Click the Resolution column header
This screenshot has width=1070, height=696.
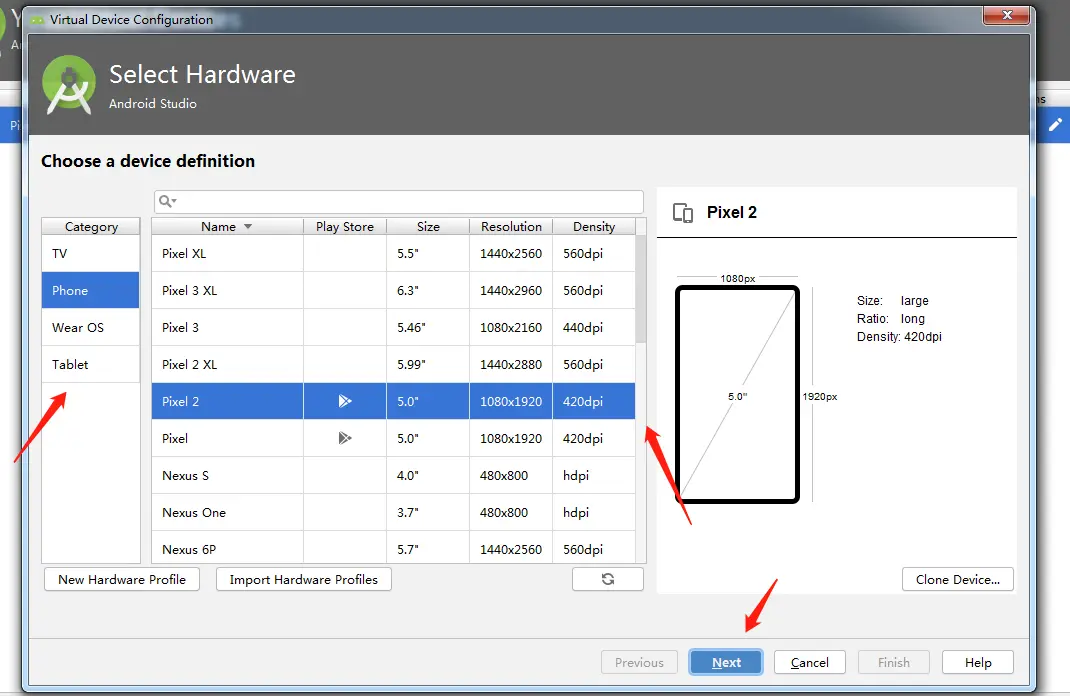[511, 227]
